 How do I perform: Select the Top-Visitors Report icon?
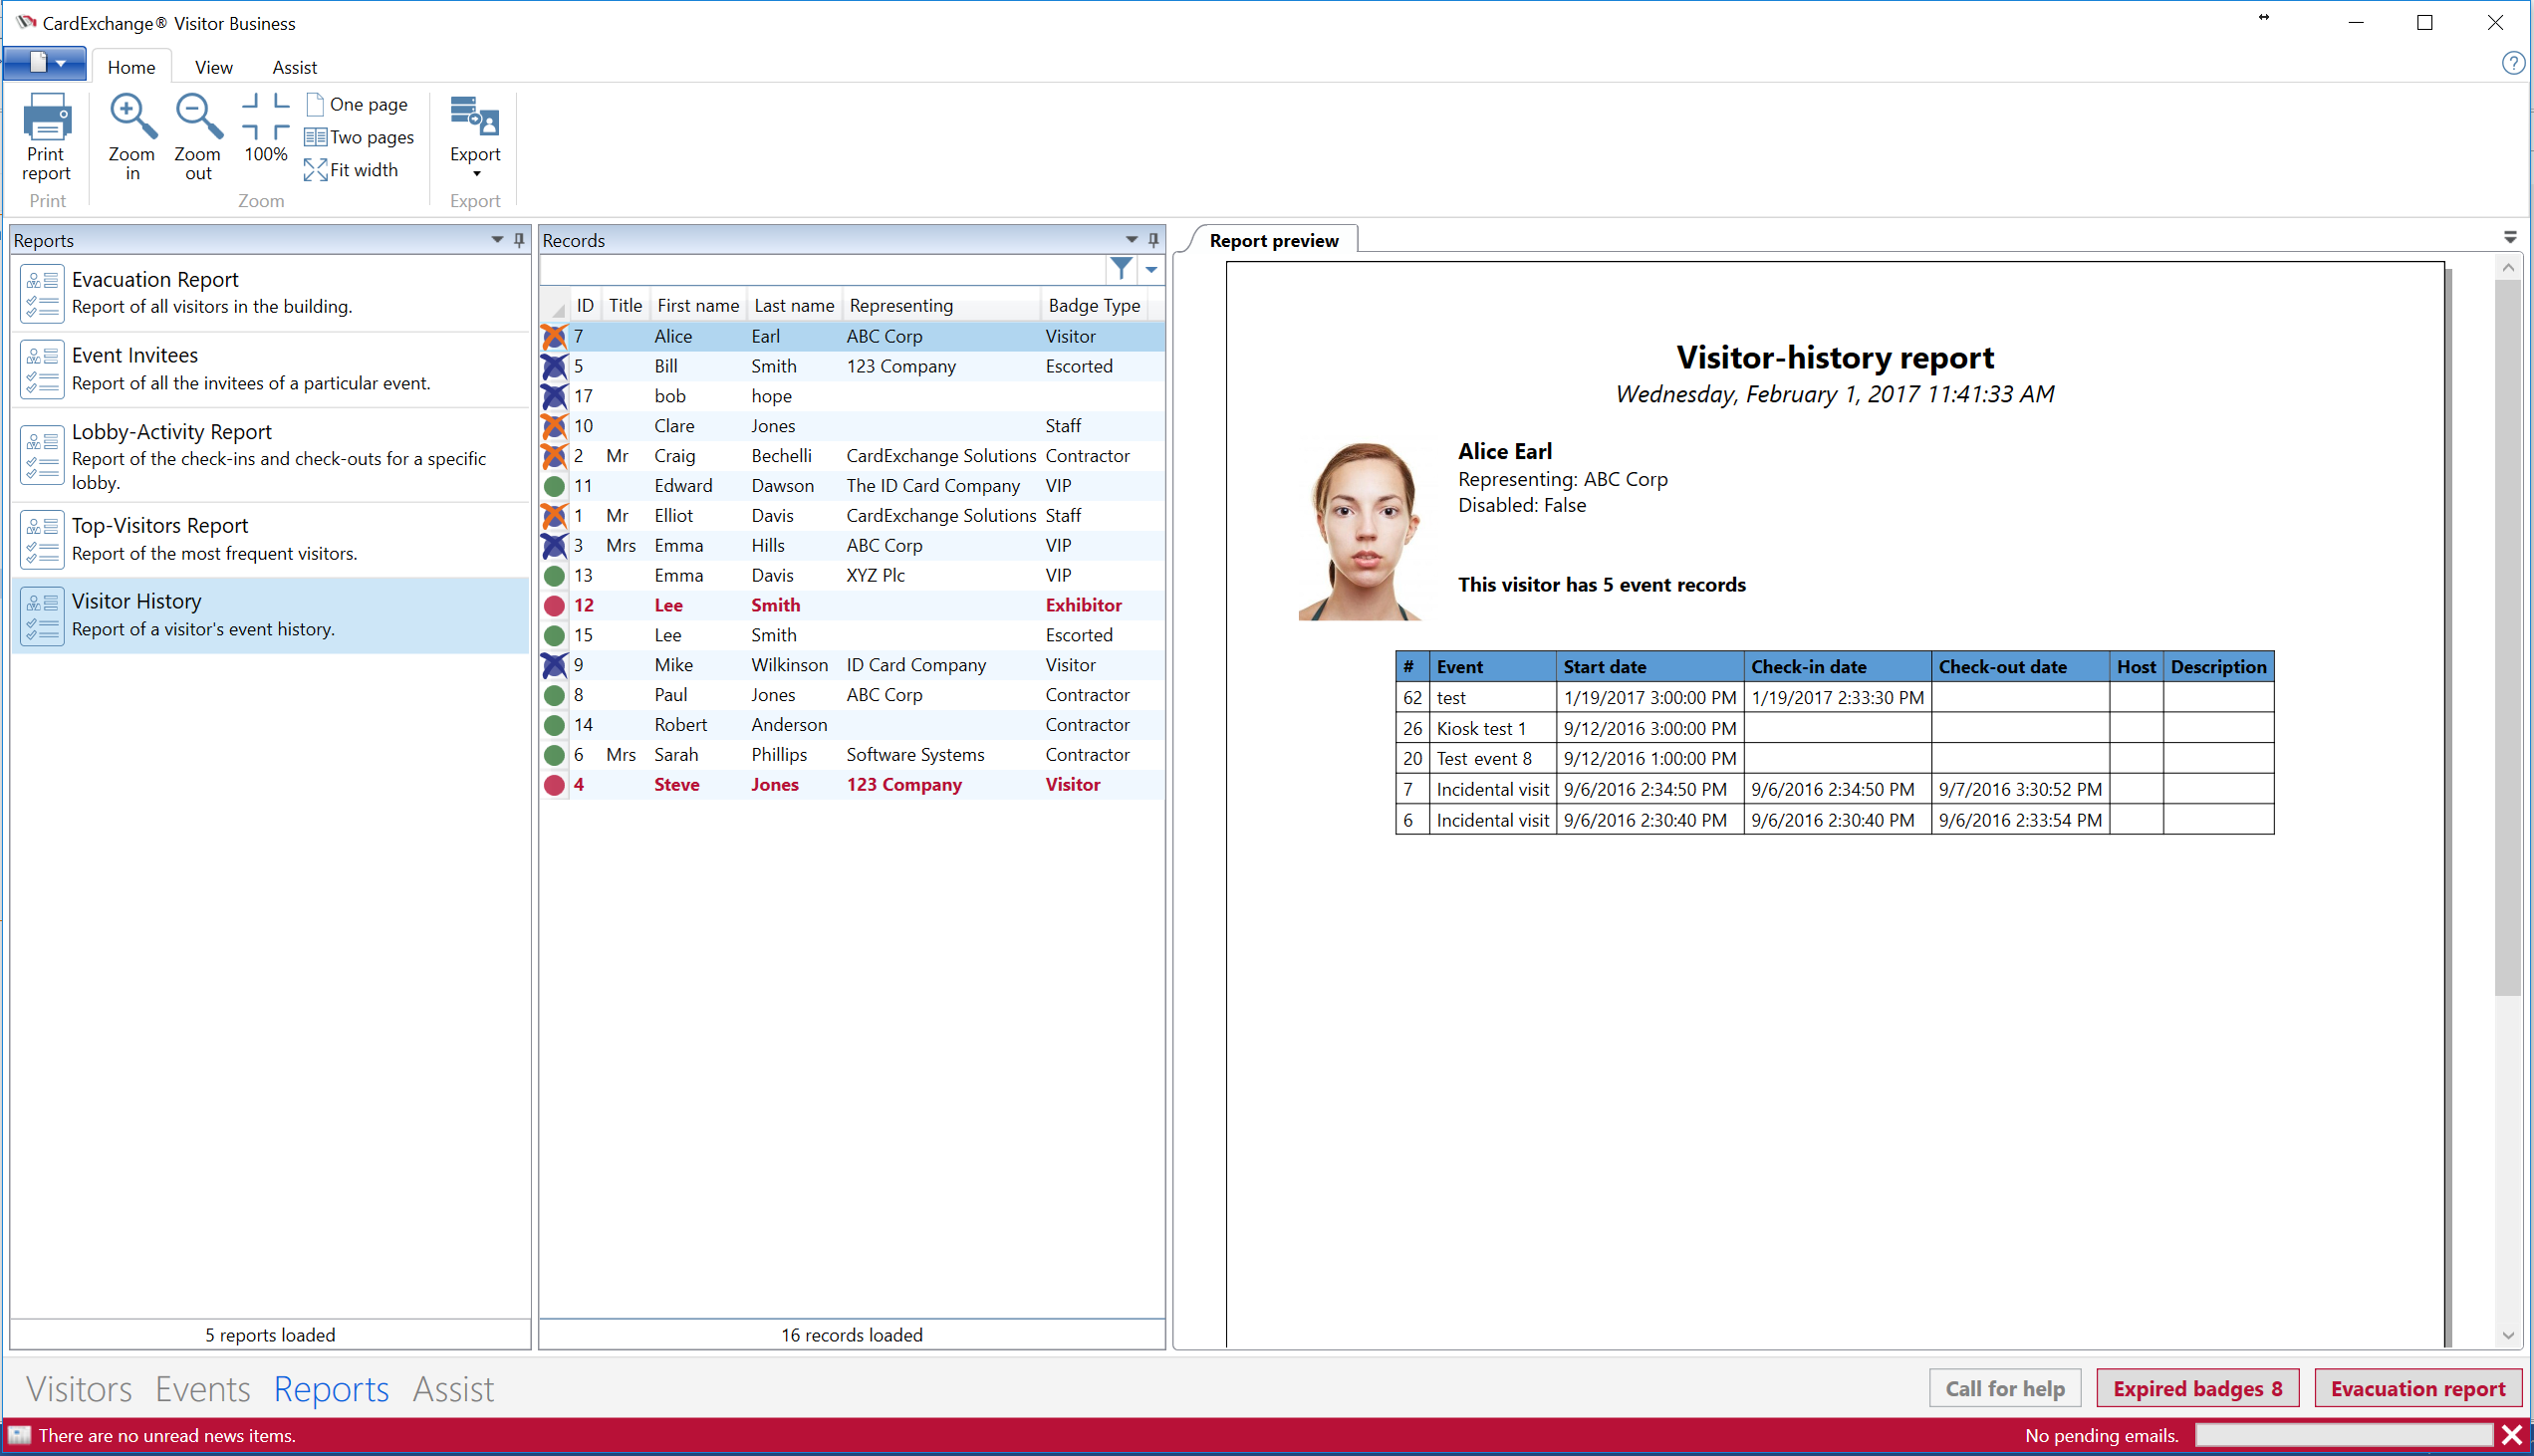tap(42, 540)
